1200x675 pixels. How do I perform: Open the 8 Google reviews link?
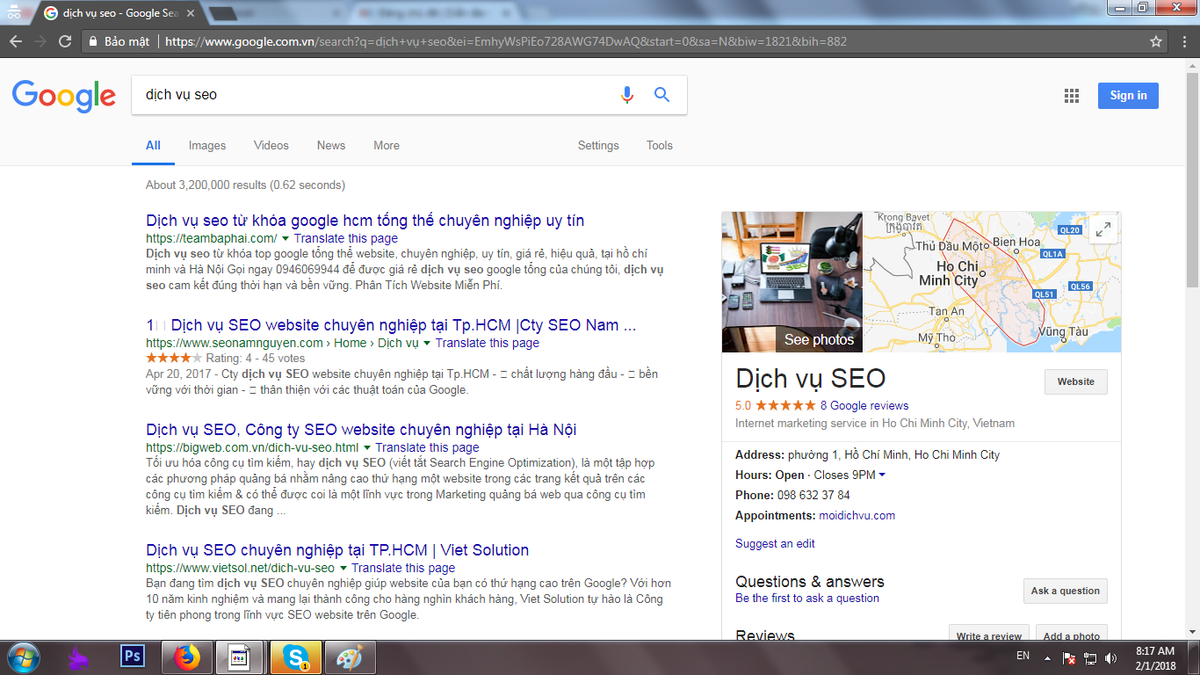point(864,406)
